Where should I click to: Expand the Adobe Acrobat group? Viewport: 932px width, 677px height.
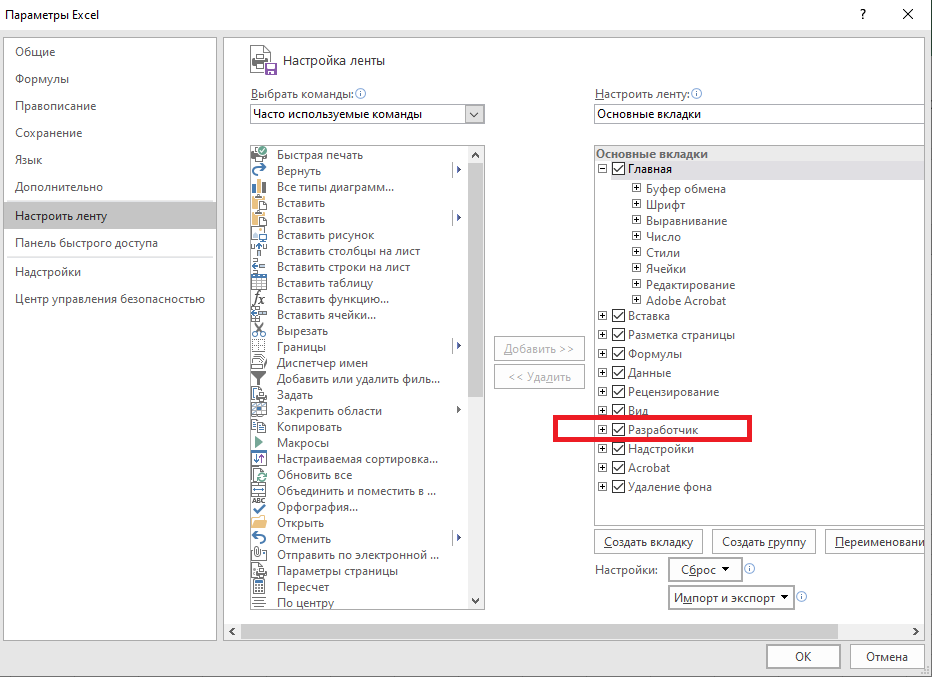(636, 300)
